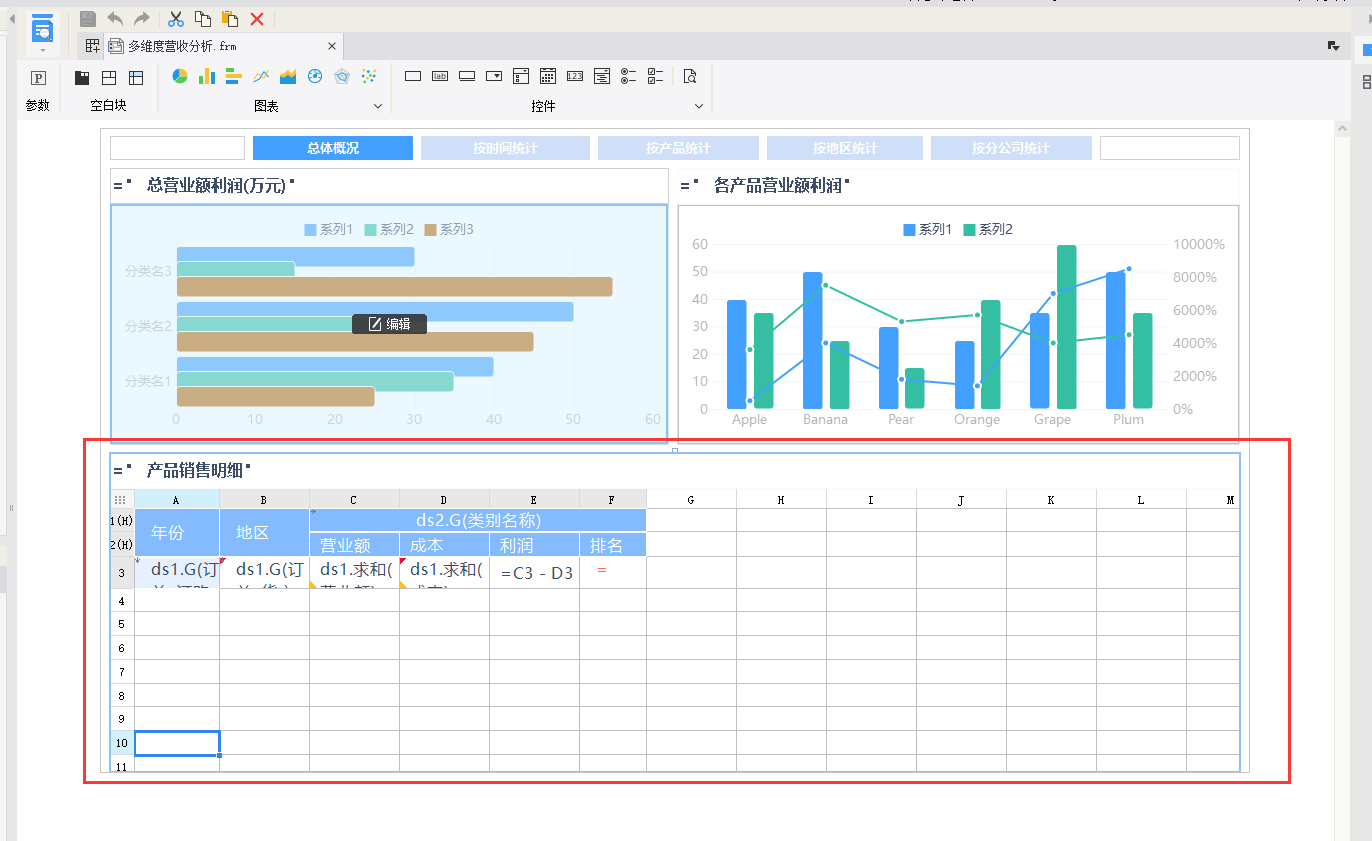Select row header 3 in the report grid

point(122,573)
